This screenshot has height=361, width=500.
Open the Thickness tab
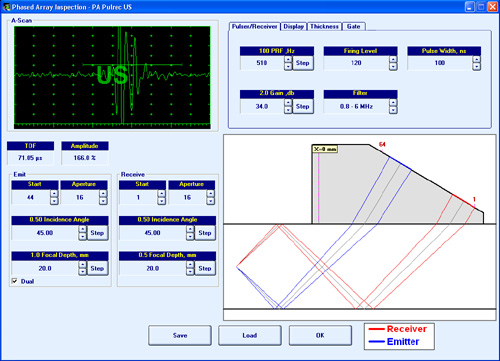324,27
